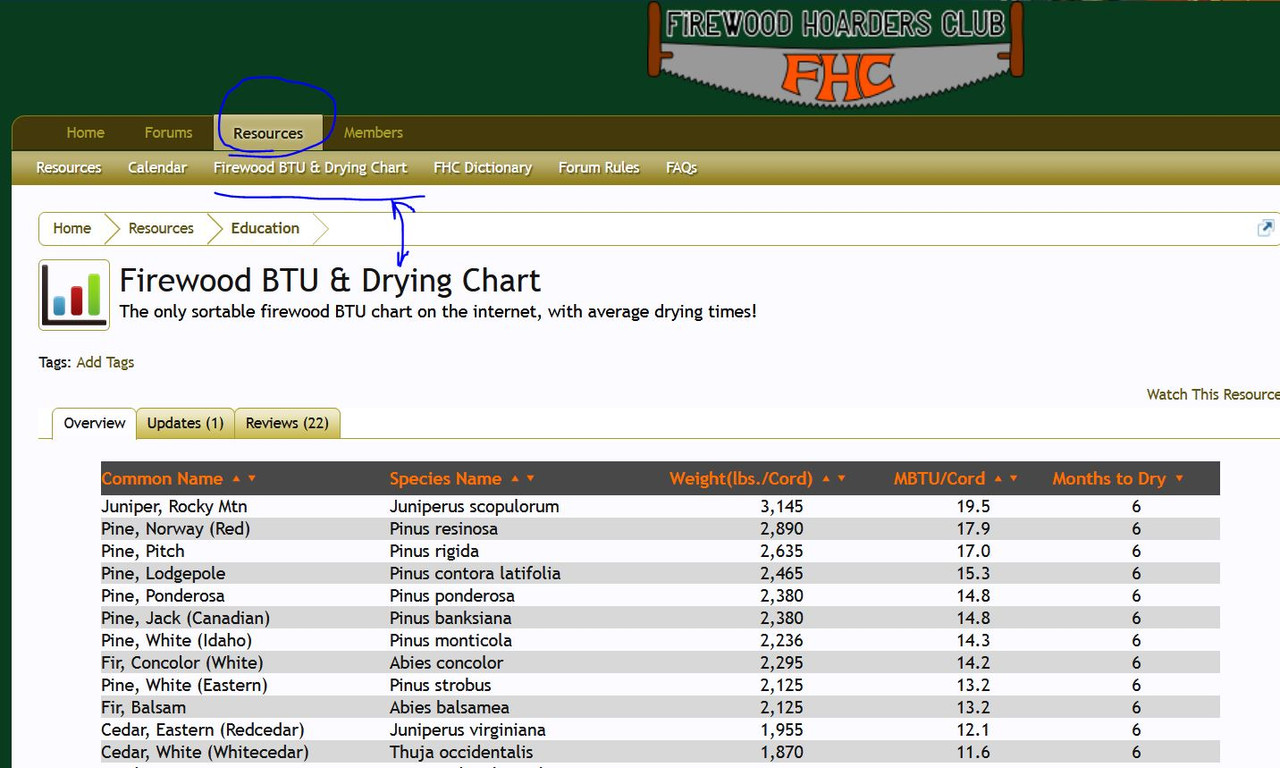Click the Add Tags link

105,362
